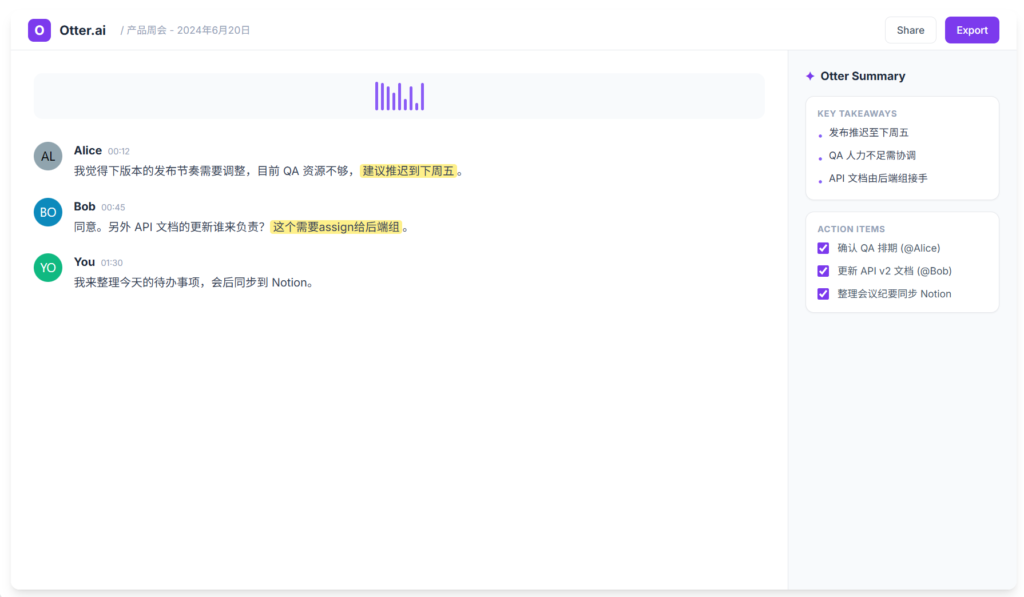Jump to Bob's 00:45 timestamp
1024x597 pixels.
point(113,208)
